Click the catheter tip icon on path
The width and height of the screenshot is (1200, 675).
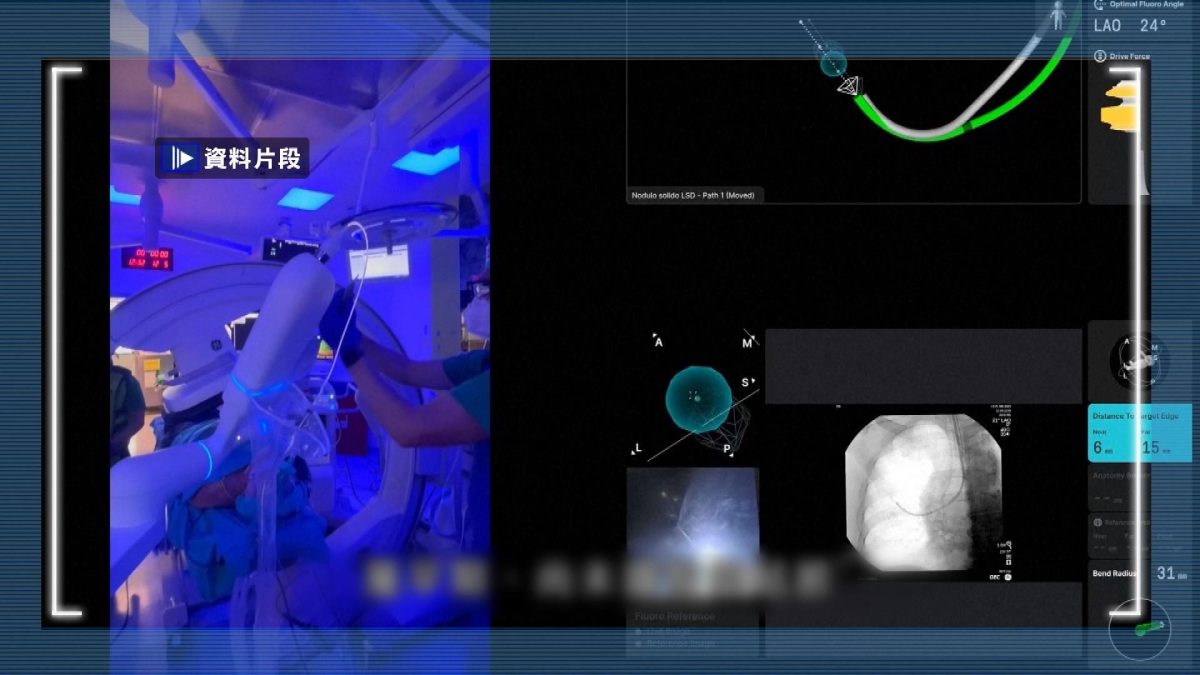[849, 87]
